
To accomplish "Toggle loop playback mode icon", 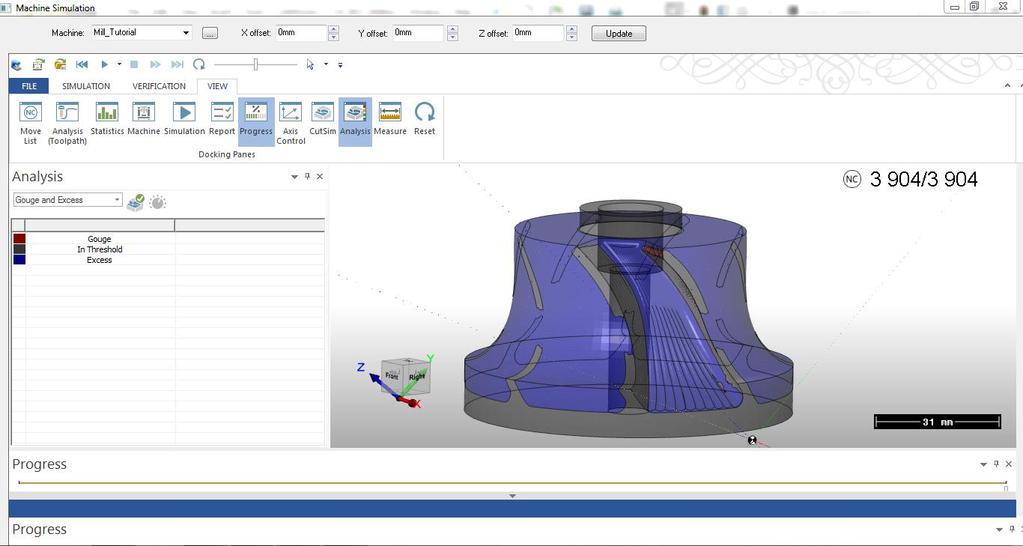I will (x=199, y=64).
